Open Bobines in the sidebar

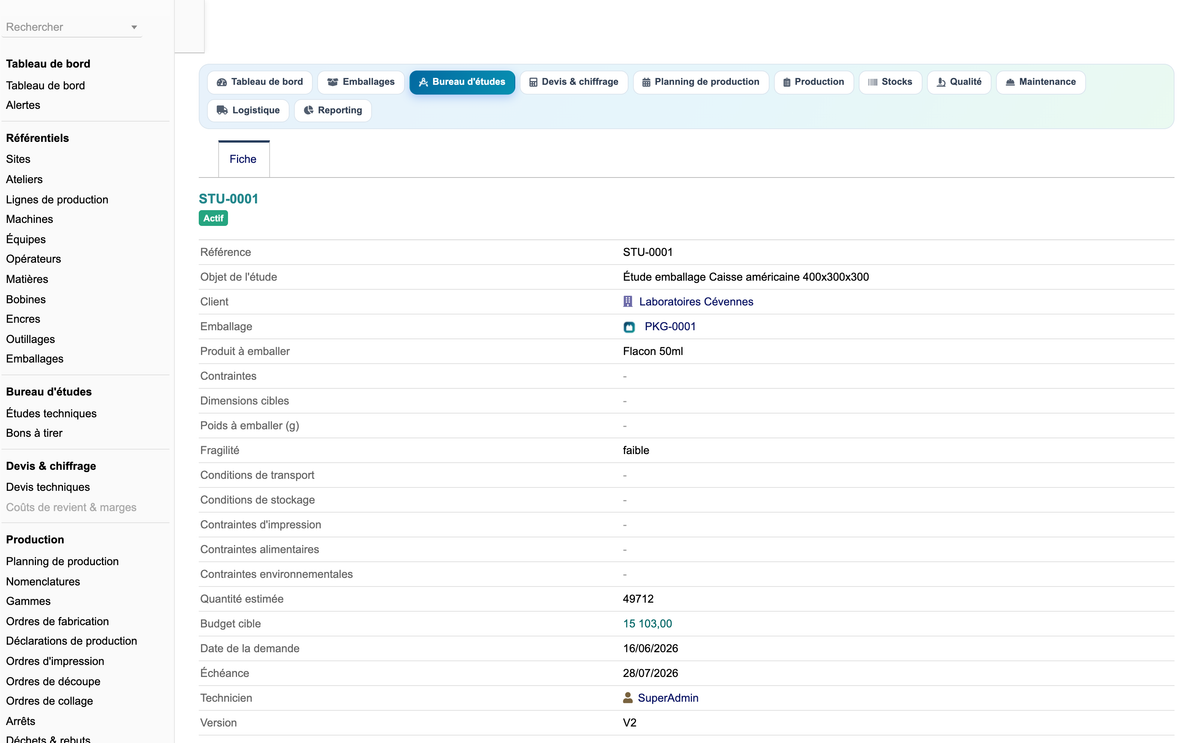(26, 299)
